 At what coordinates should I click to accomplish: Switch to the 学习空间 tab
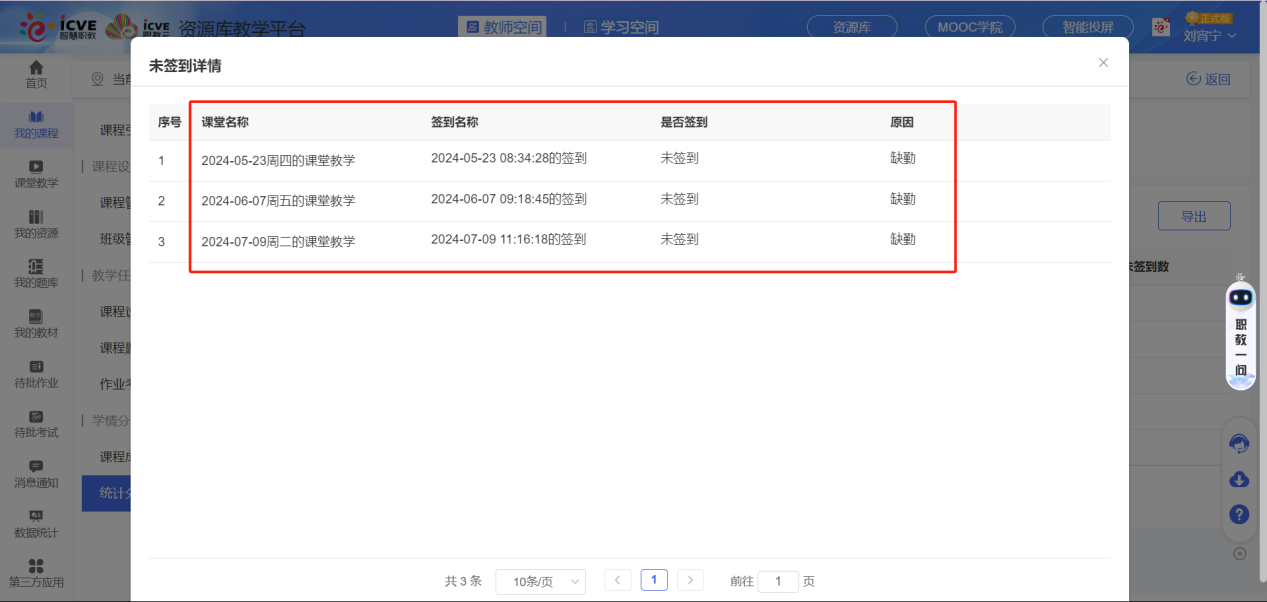click(x=620, y=27)
